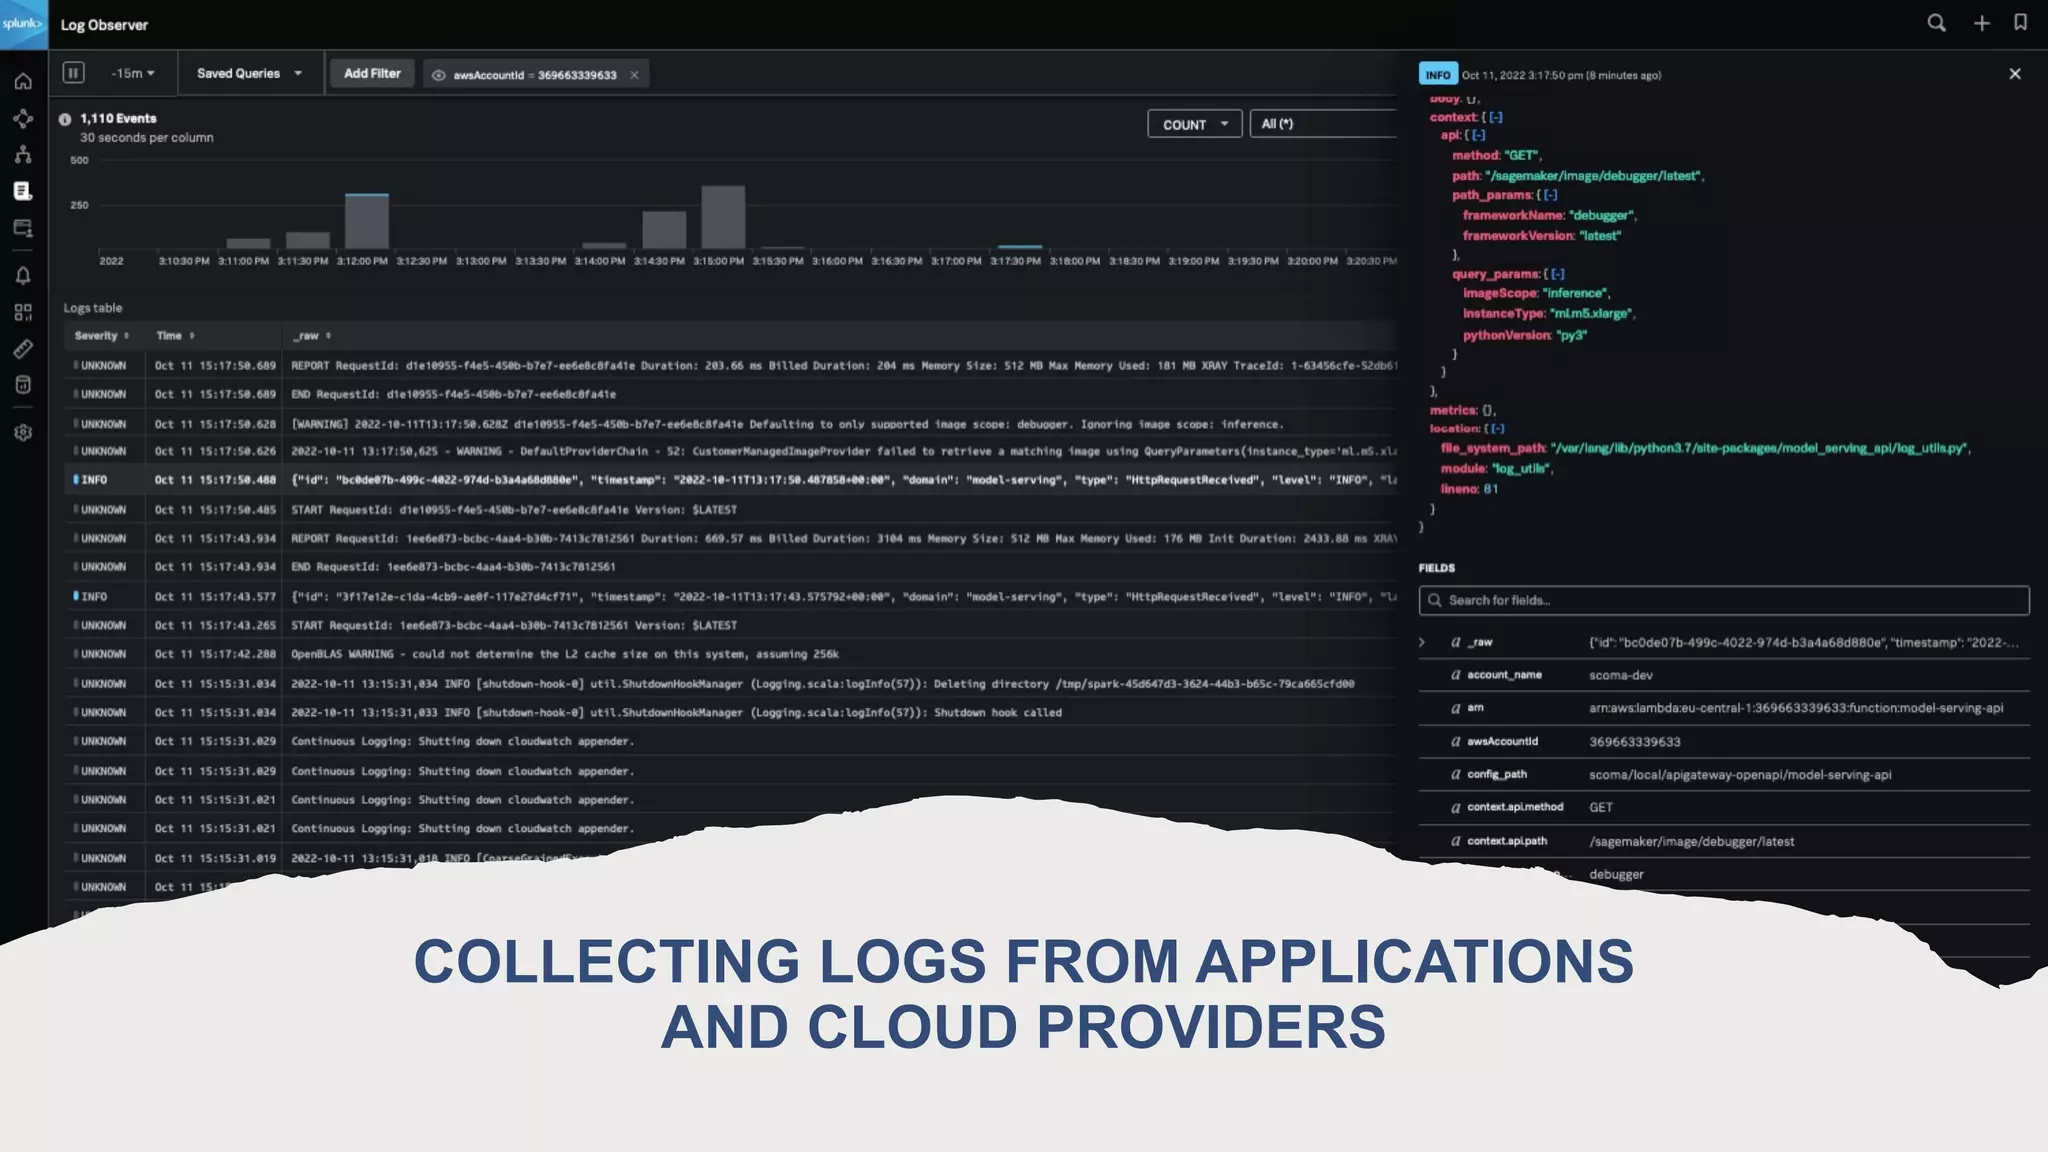Open the RUM/Synthetics browser sidebar icon
This screenshot has height=1152, width=2048.
coord(23,228)
